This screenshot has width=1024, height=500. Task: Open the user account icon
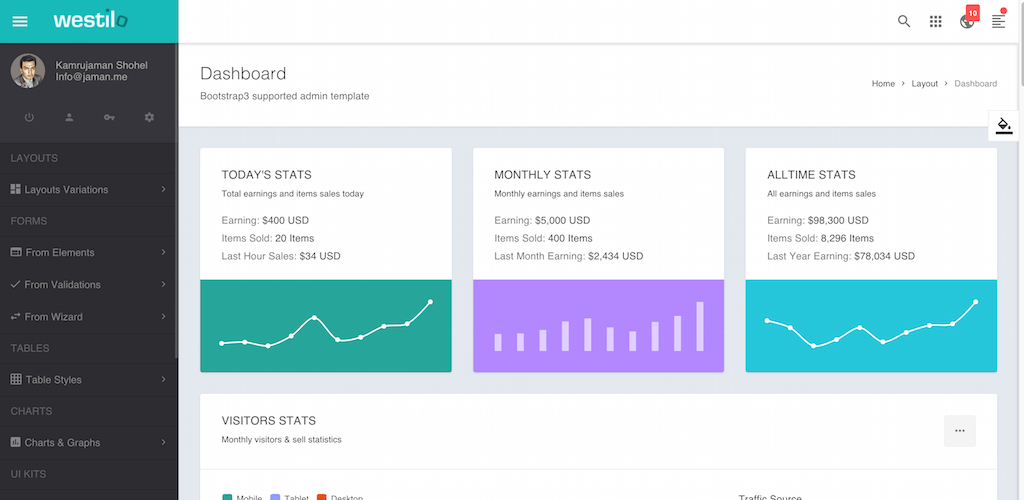(69, 117)
